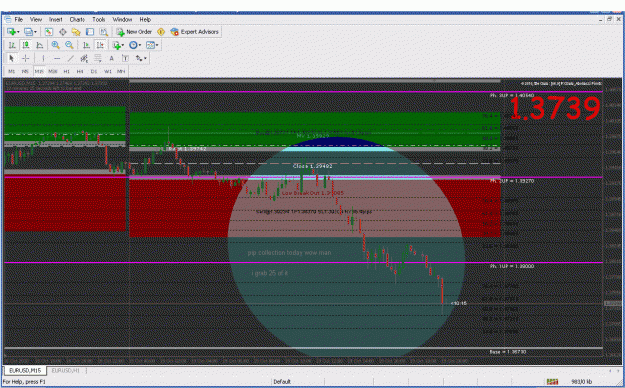Switch to bar chart display

12,45
